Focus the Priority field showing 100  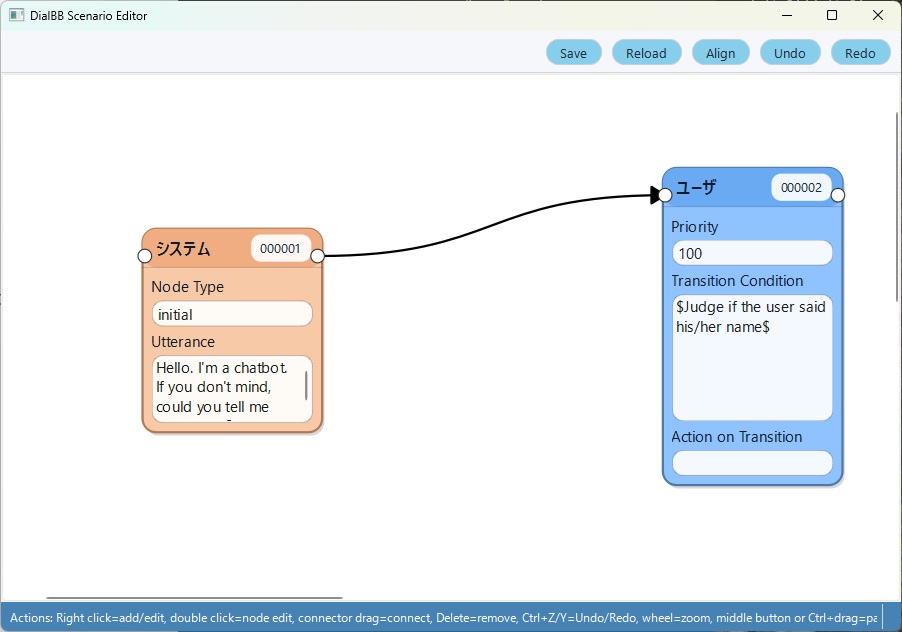752,253
